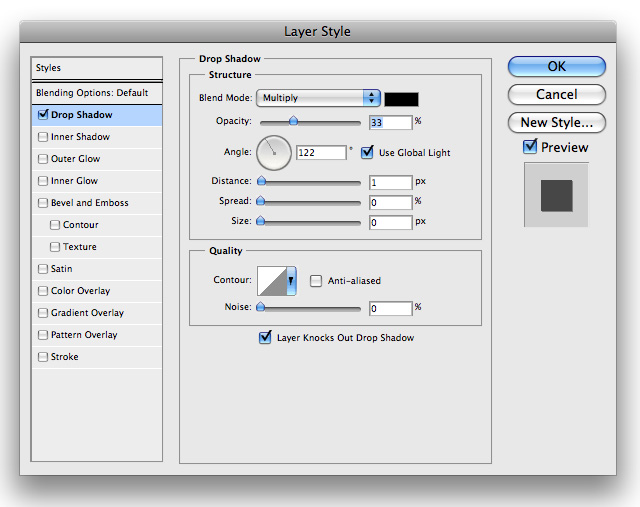Select the Inner Shadow list label
This screenshot has width=640, height=507.
pyautogui.click(x=80, y=137)
